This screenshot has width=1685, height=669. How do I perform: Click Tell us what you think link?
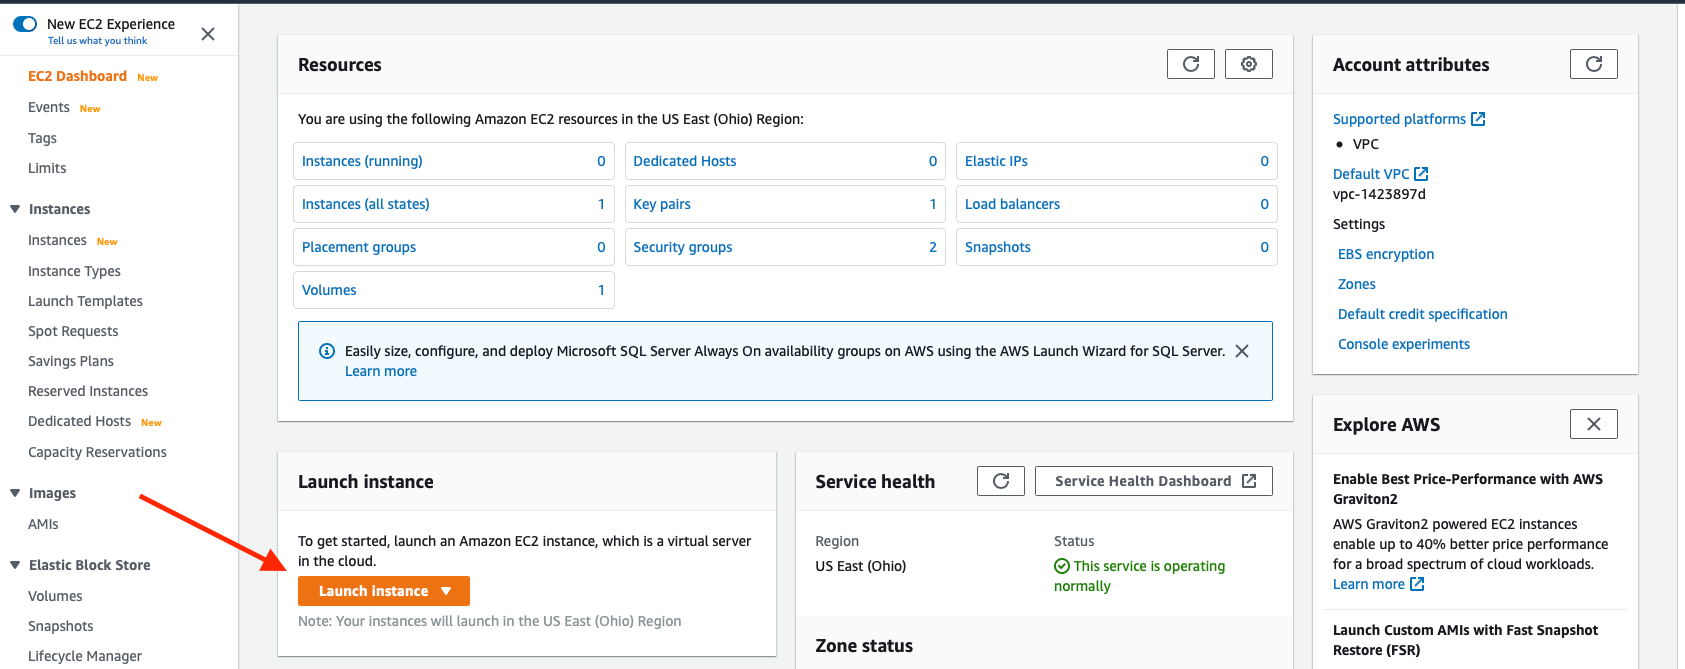97,41
